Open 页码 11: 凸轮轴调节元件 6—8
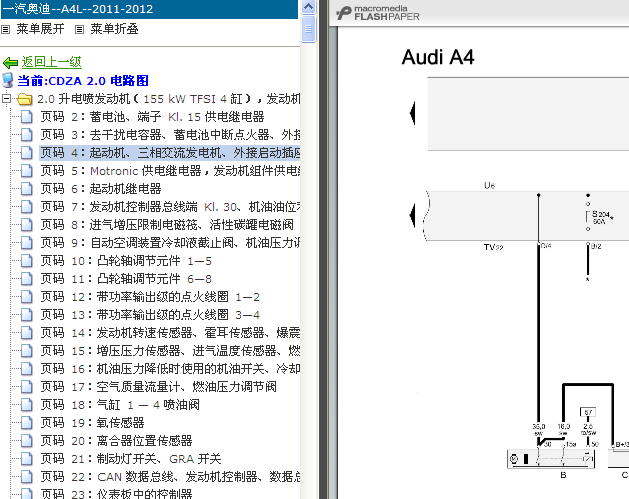This screenshot has width=629, height=499. (x=126, y=279)
